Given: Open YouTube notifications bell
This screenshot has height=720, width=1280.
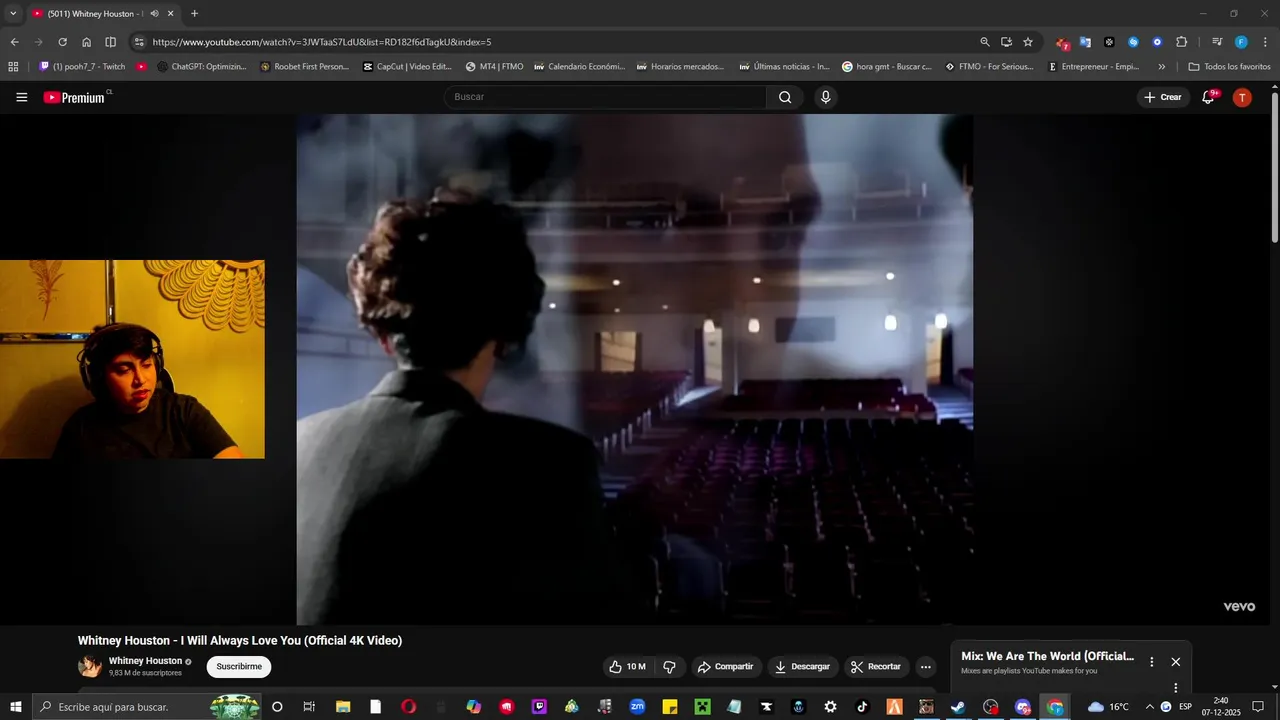Looking at the screenshot, I should point(1208,97).
